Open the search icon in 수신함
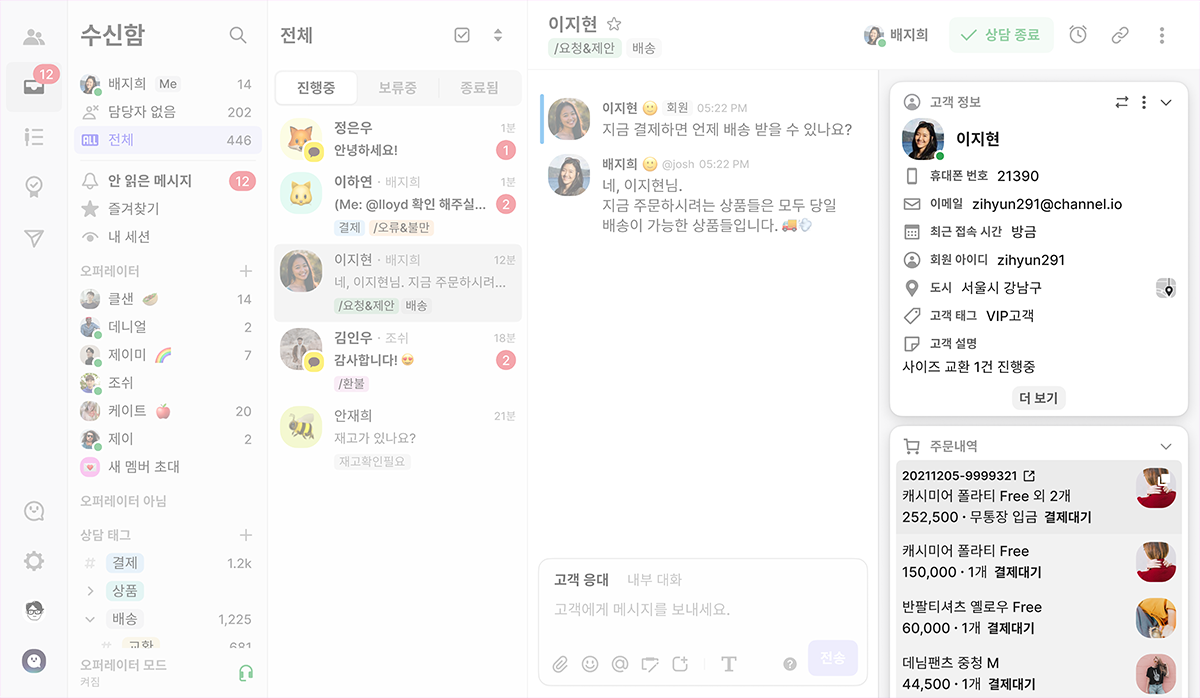The height and width of the screenshot is (698, 1200). coord(238,35)
